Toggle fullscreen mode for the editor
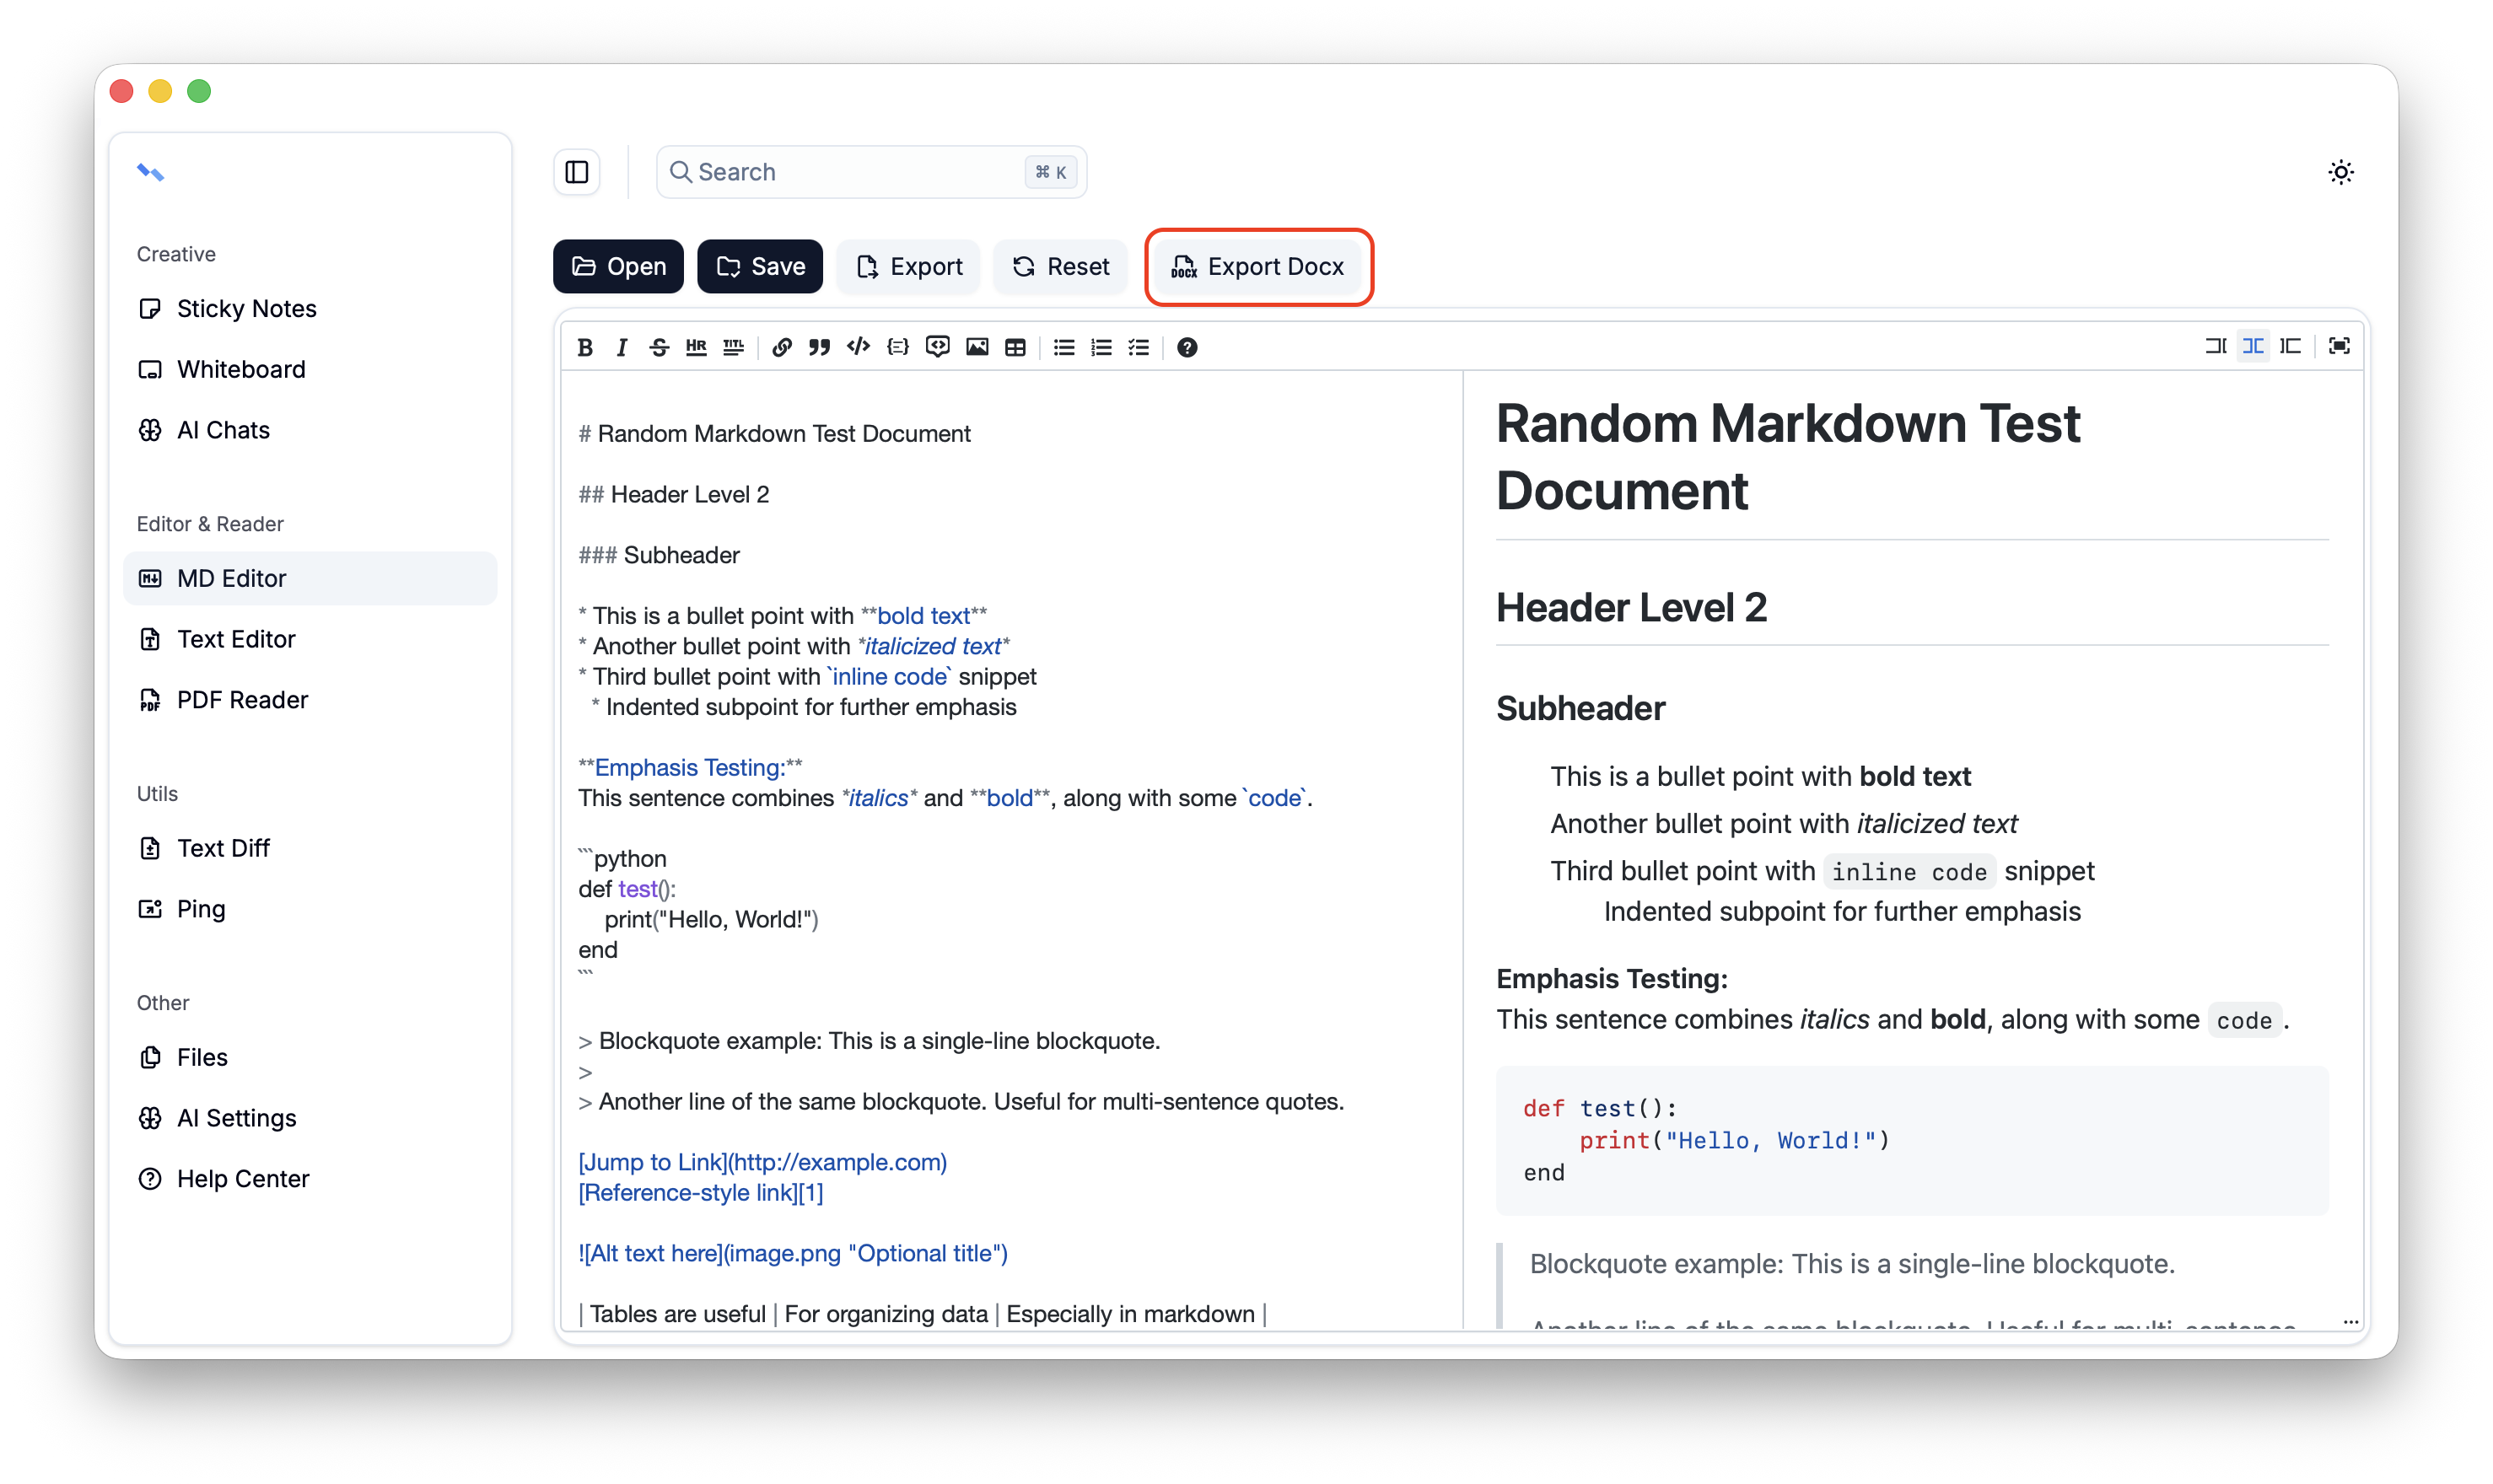 (2340, 345)
